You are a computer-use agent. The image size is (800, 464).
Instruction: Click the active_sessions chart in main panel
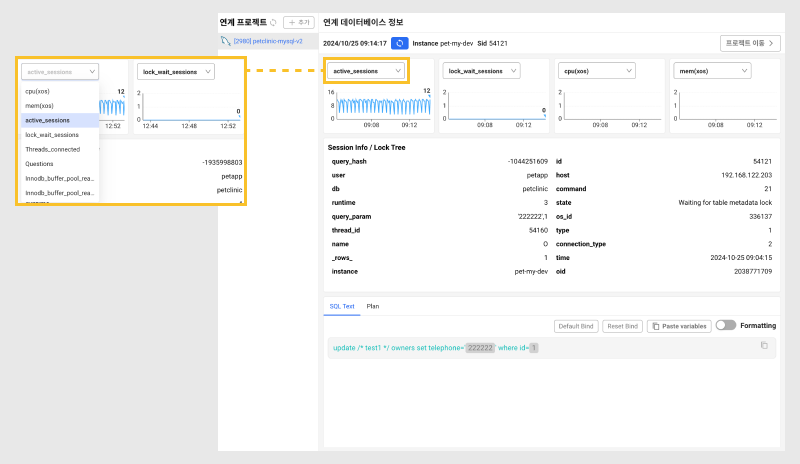point(381,106)
